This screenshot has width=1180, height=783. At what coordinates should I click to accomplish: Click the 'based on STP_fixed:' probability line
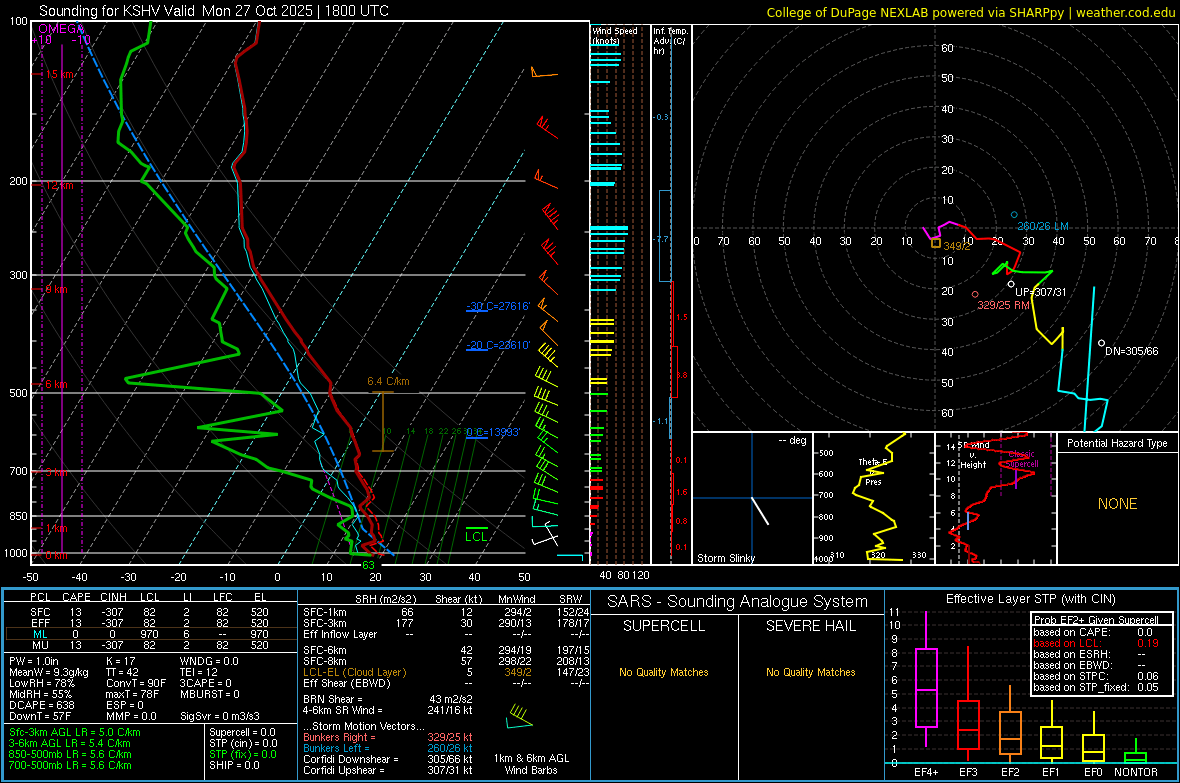(x=1096, y=687)
